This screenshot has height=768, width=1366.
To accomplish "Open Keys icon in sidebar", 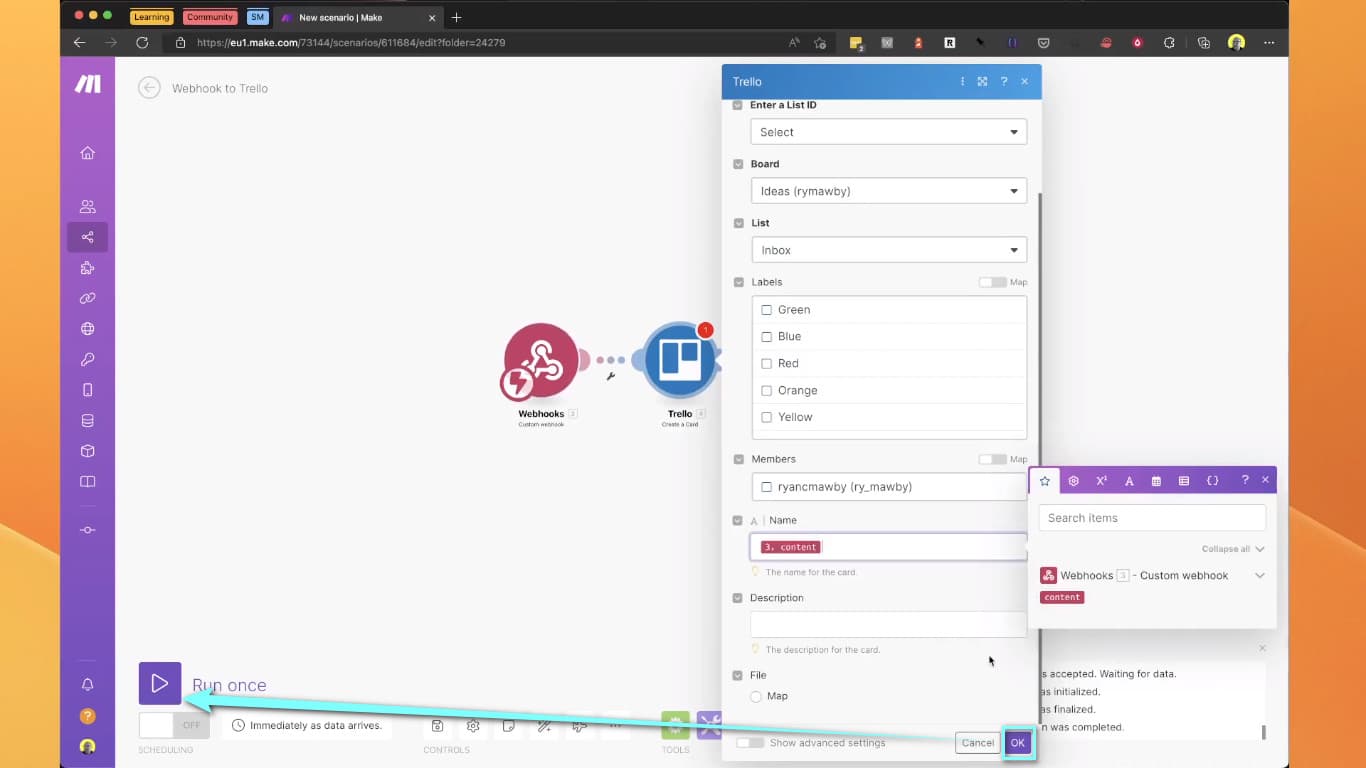I will [88, 359].
